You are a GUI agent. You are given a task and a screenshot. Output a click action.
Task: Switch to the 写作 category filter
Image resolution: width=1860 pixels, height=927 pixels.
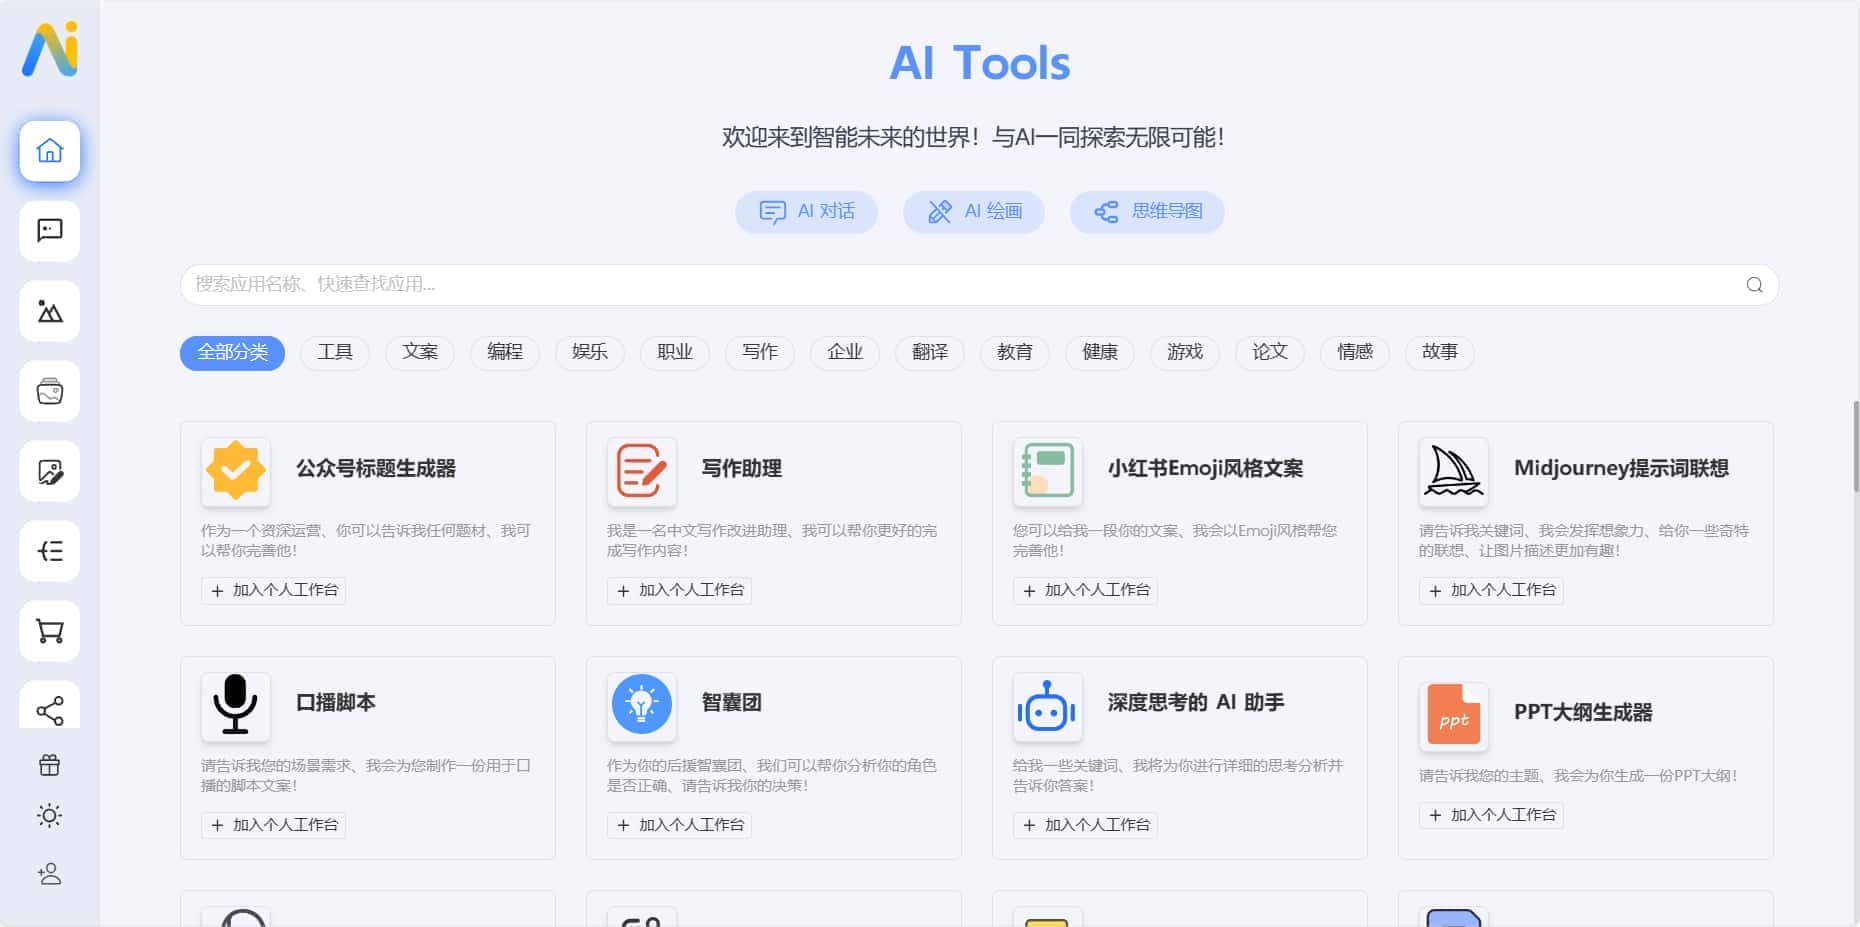pos(759,352)
